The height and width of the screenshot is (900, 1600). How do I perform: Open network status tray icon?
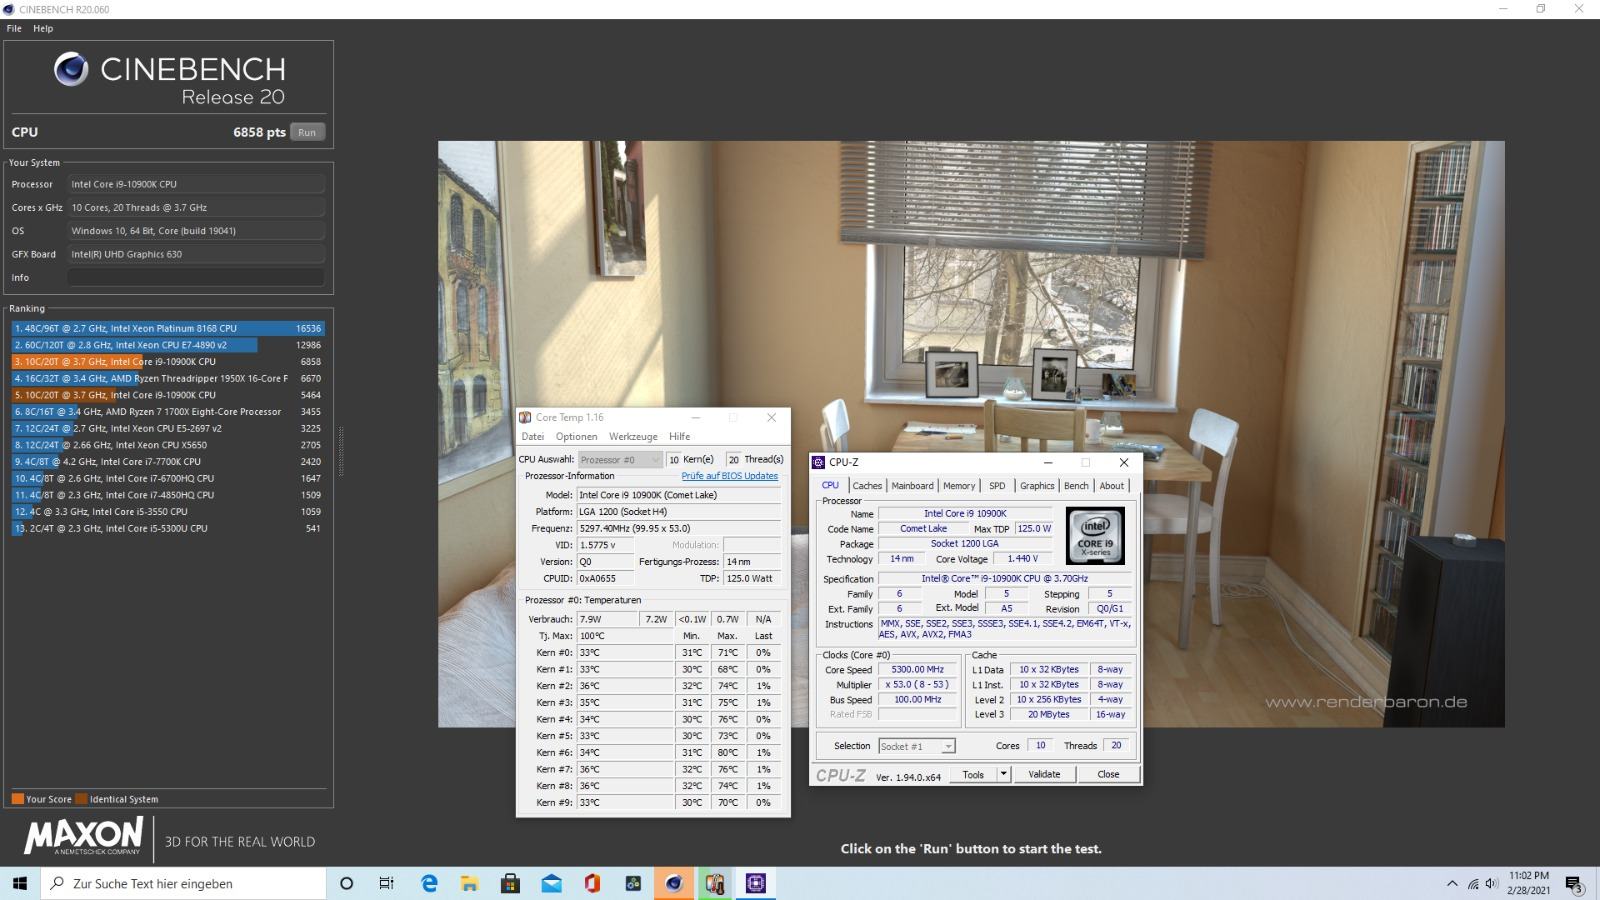(x=1473, y=883)
